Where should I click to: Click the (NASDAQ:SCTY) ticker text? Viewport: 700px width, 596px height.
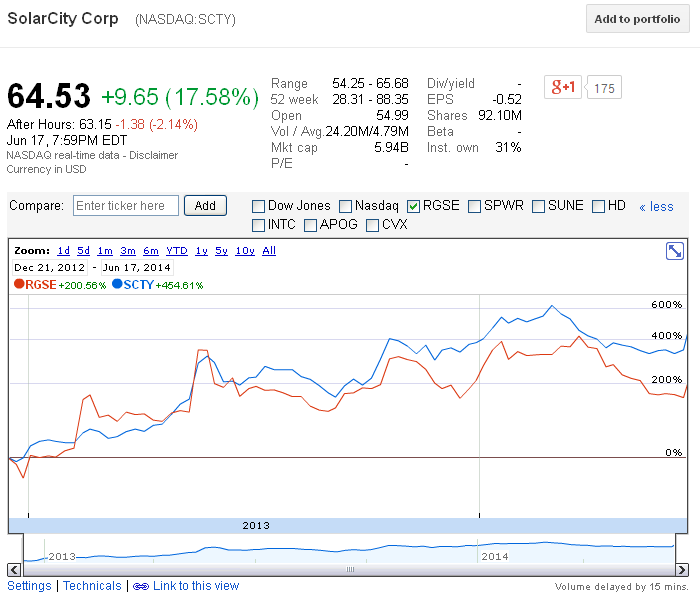185,20
